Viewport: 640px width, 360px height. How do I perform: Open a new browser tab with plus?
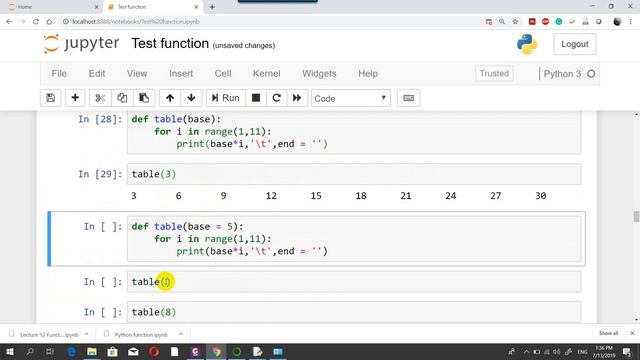[212, 7]
